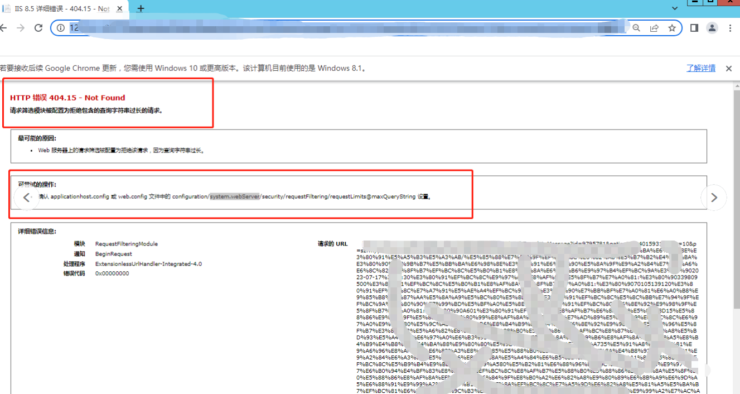Click ExtensionlessUrlHandler-Integrated-4.0 handler text
Viewport: 740px width, 394px height.
(x=148, y=264)
